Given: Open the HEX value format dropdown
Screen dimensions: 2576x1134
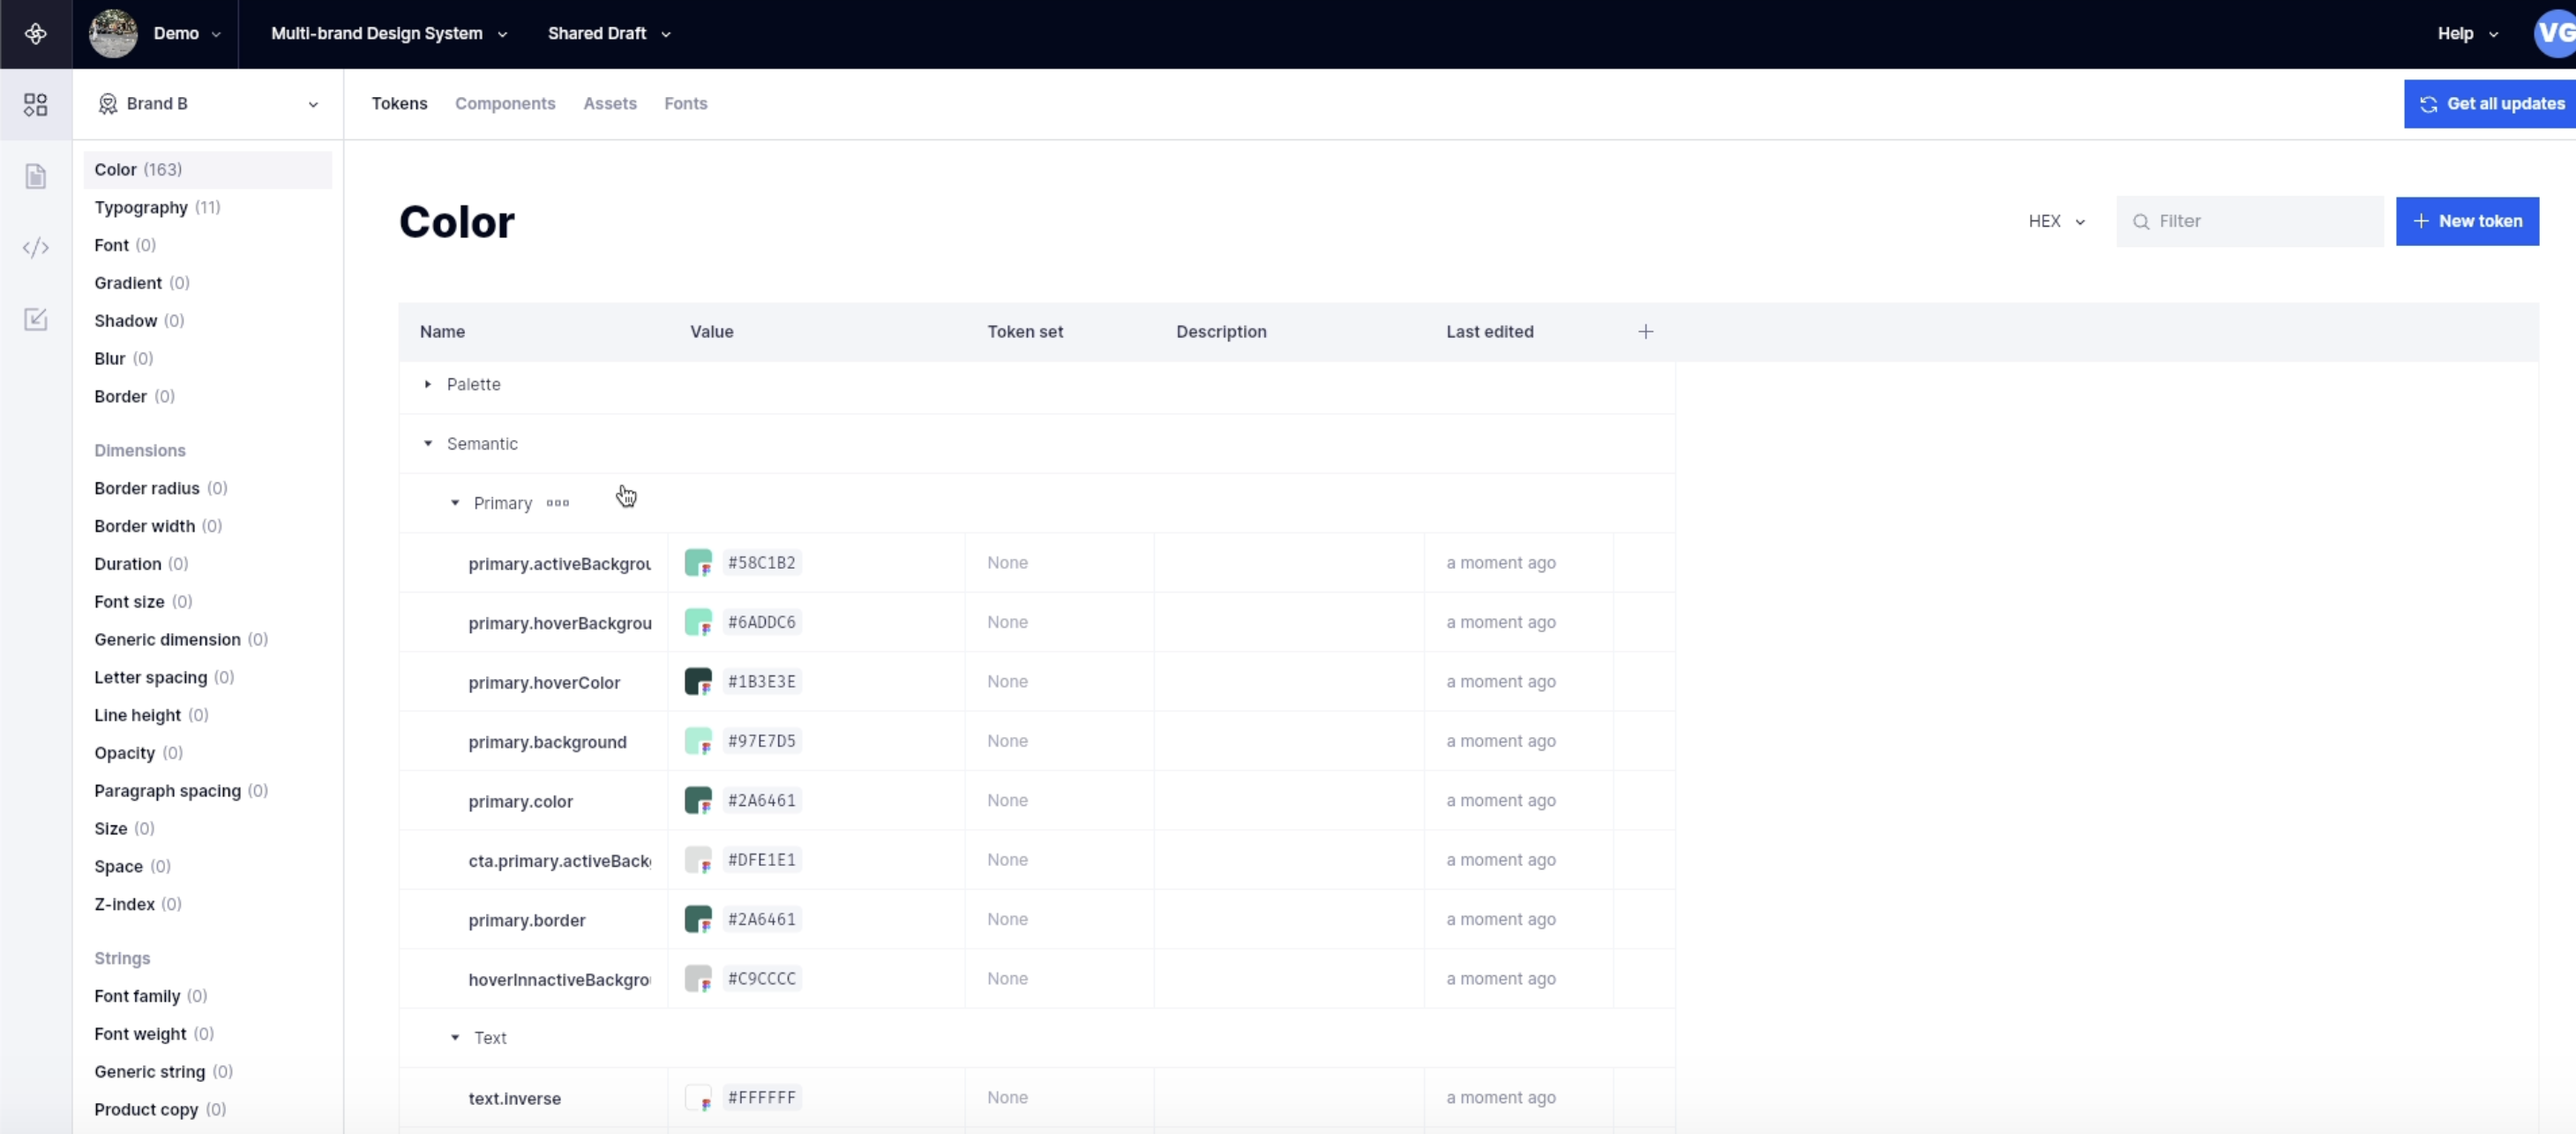Looking at the screenshot, I should coord(2055,221).
